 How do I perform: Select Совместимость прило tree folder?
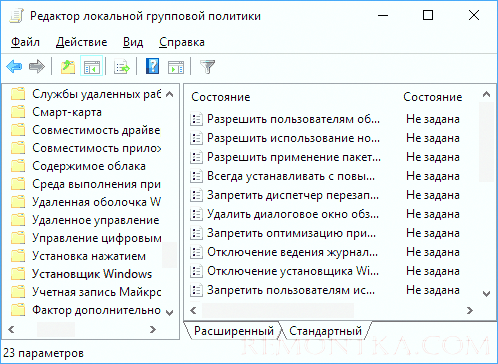pyautogui.click(x=86, y=148)
